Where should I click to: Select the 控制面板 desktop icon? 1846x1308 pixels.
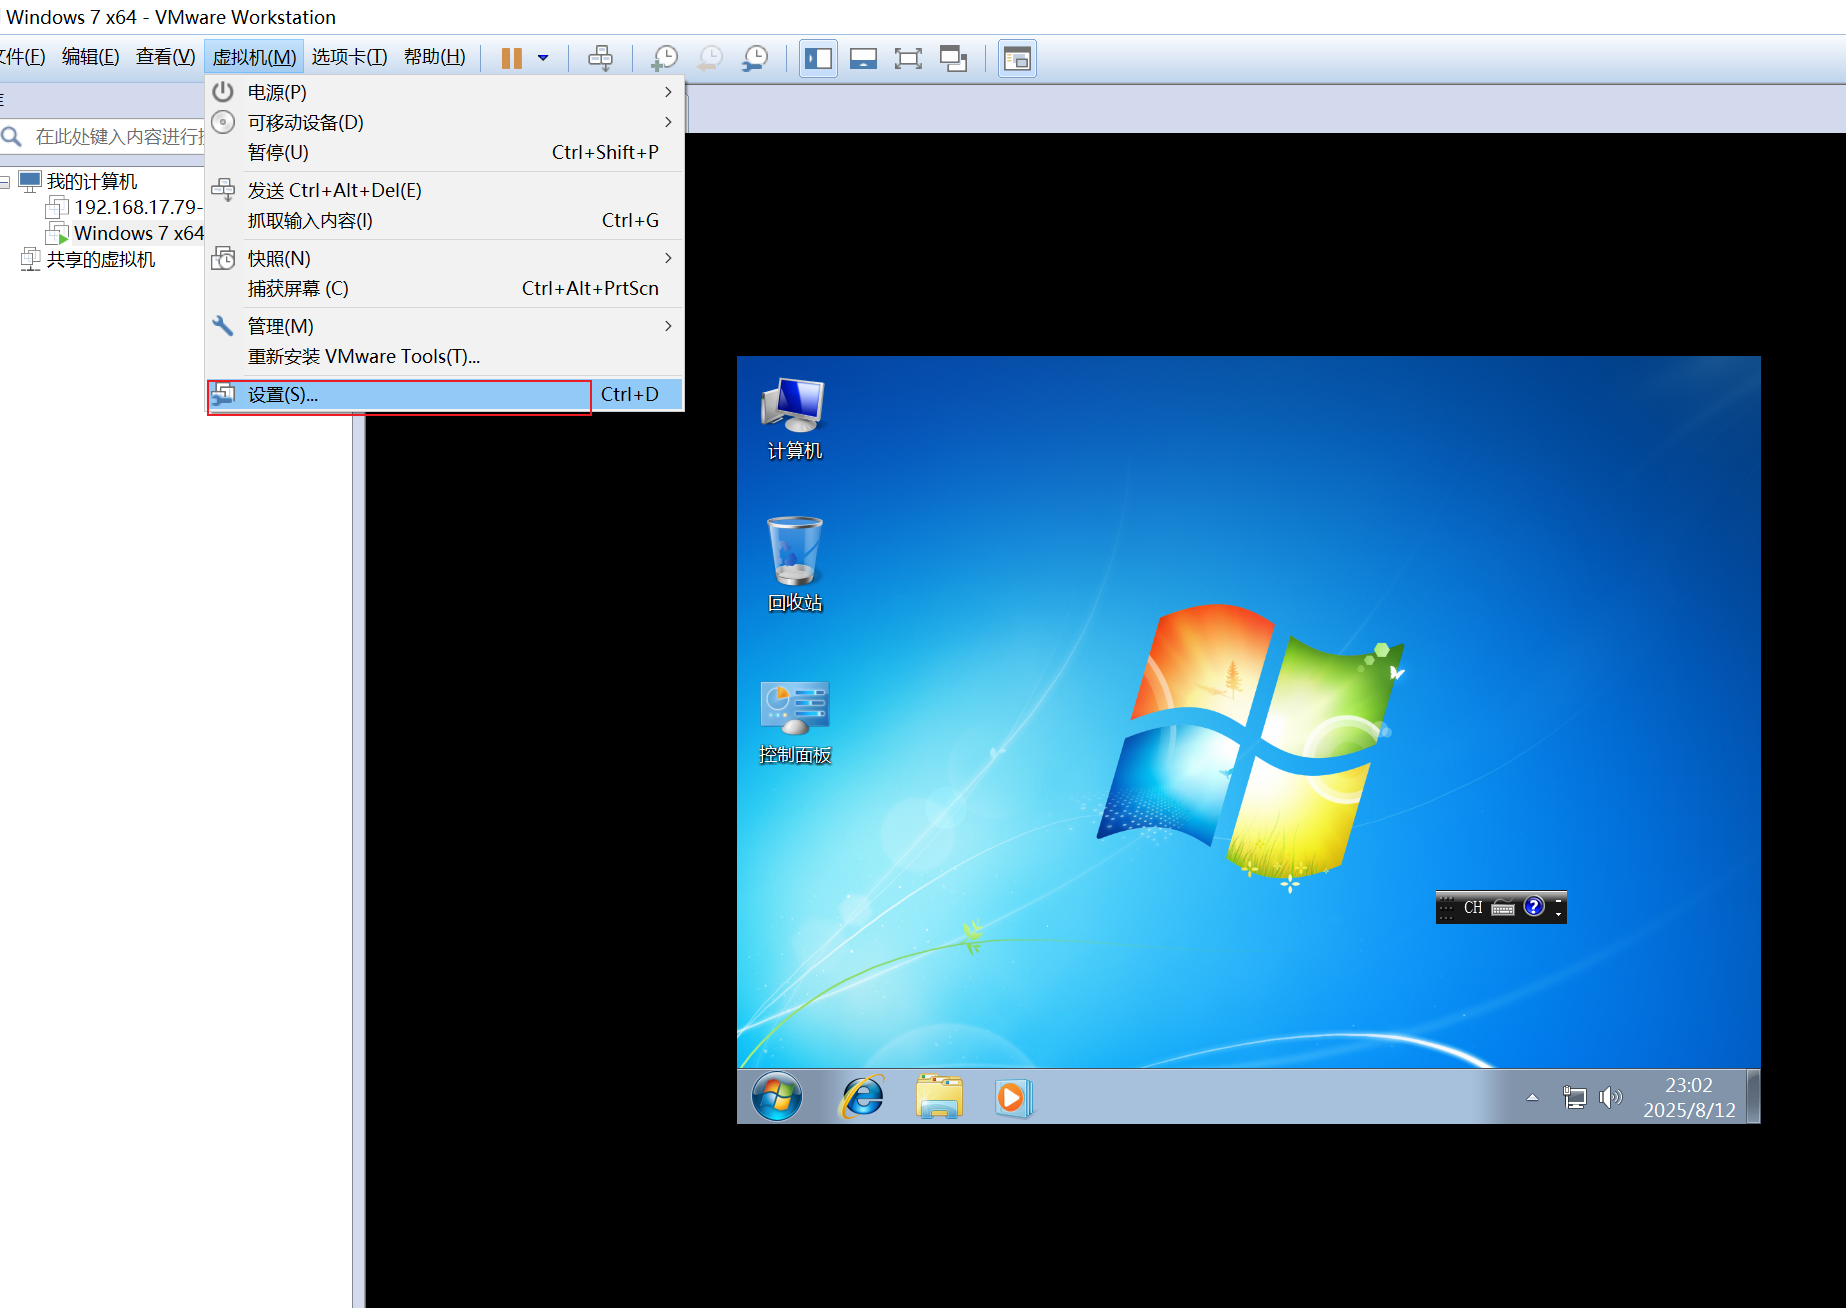(795, 722)
